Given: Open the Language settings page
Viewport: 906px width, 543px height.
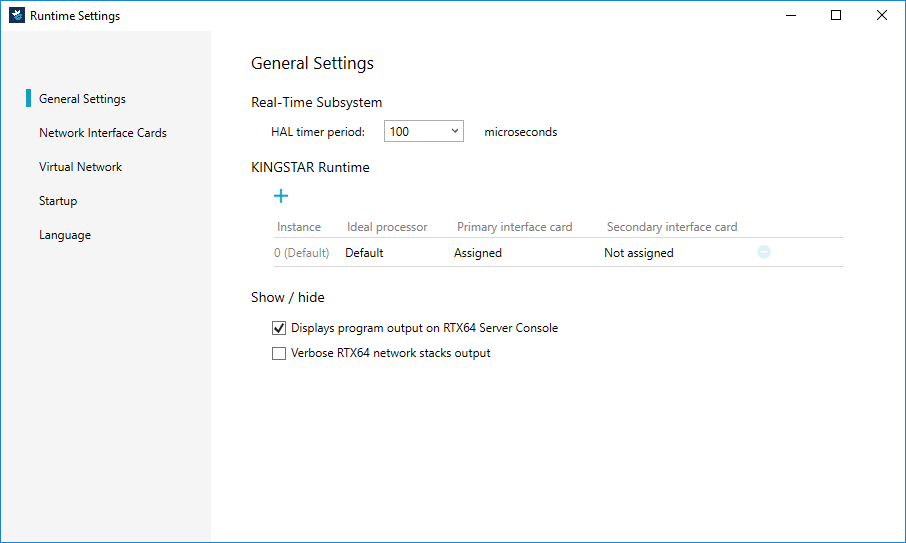Looking at the screenshot, I should point(65,235).
